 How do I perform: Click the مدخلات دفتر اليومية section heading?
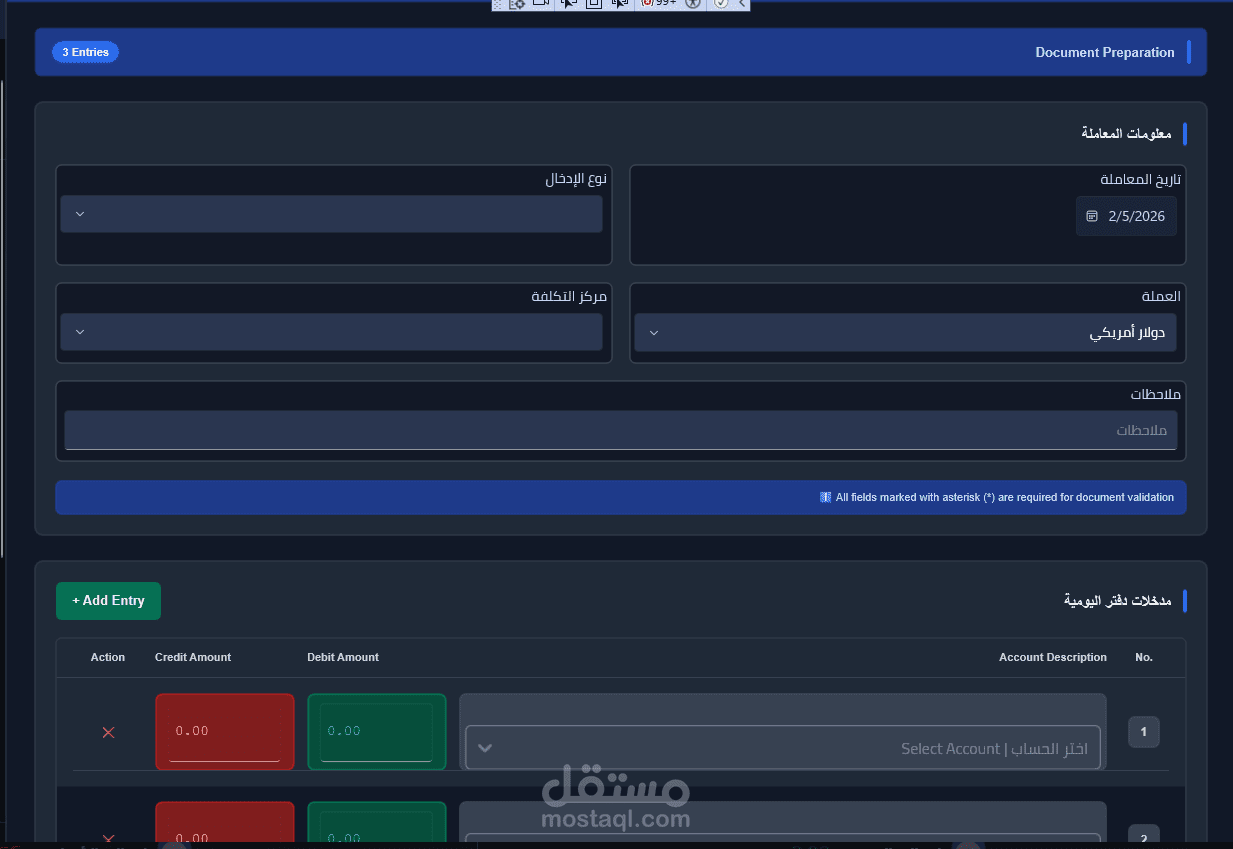tap(1118, 601)
